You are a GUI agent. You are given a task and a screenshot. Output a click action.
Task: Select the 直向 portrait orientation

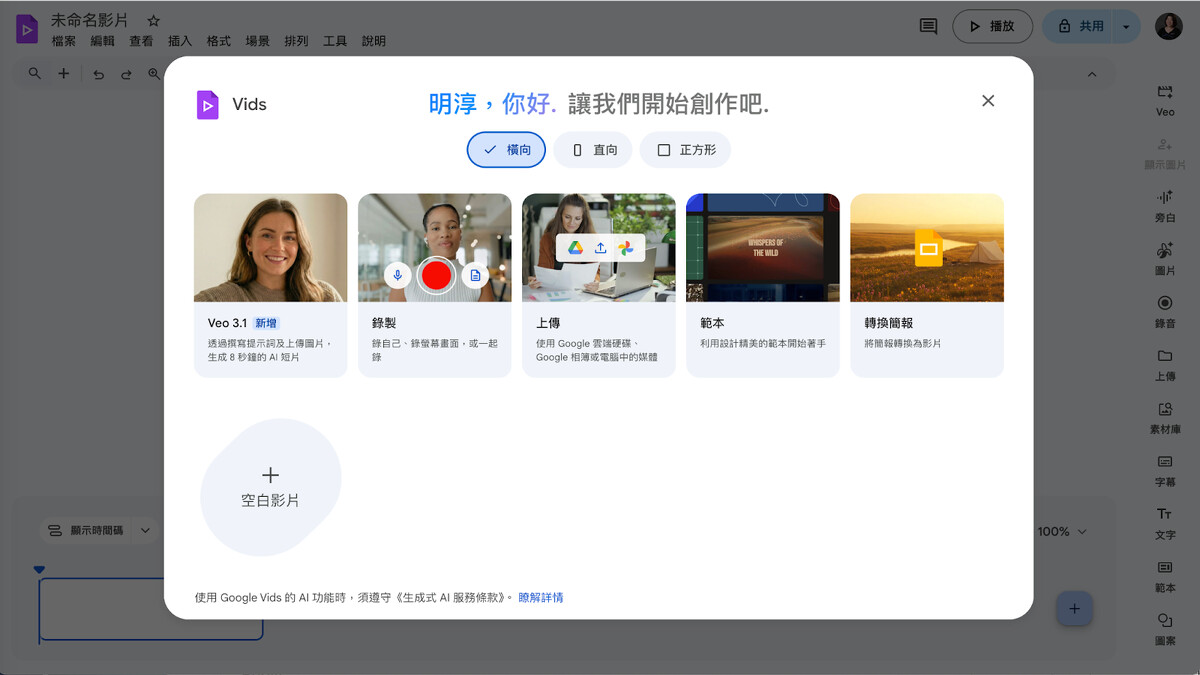(x=593, y=150)
